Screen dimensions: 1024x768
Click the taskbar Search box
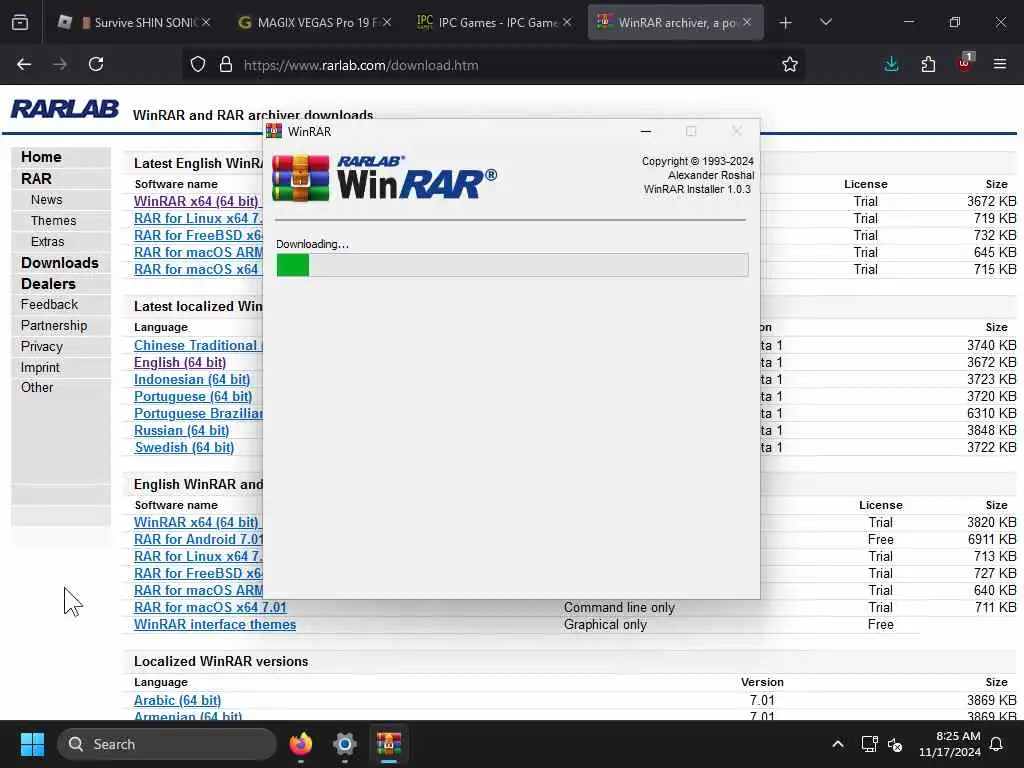tap(167, 744)
